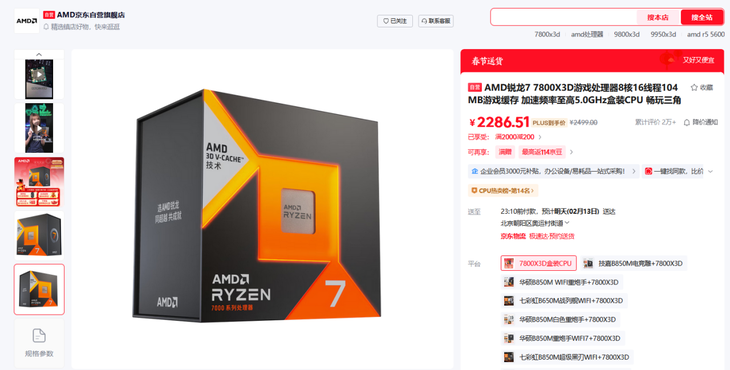Image resolution: width=730 pixels, height=370 pixels.
Task: Click 搜本店 search-this-store tab button
Action: pyautogui.click(x=658, y=18)
